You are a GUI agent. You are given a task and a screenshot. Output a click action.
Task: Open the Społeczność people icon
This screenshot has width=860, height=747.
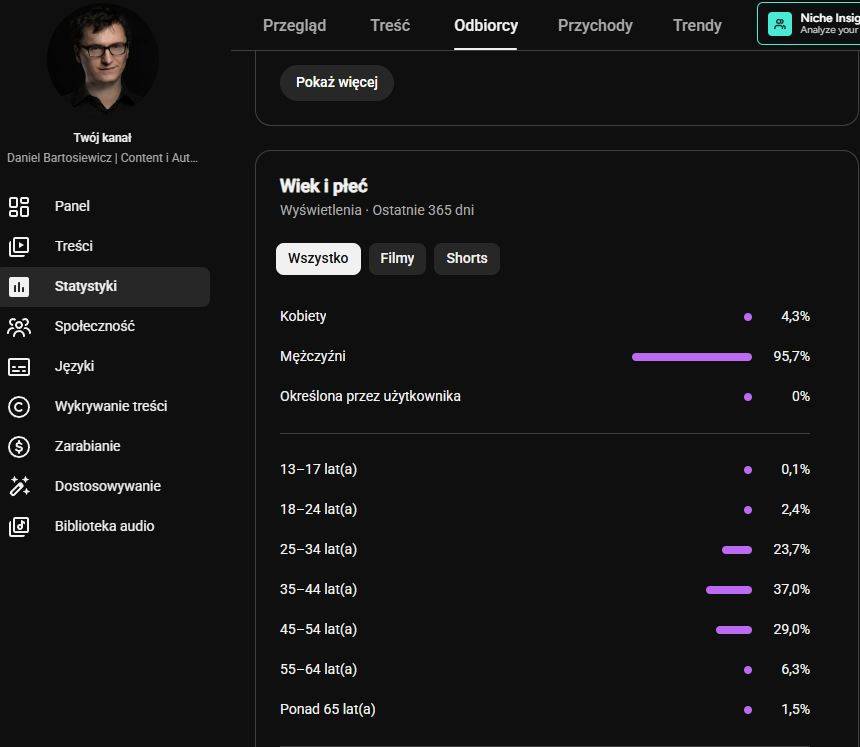(x=19, y=327)
